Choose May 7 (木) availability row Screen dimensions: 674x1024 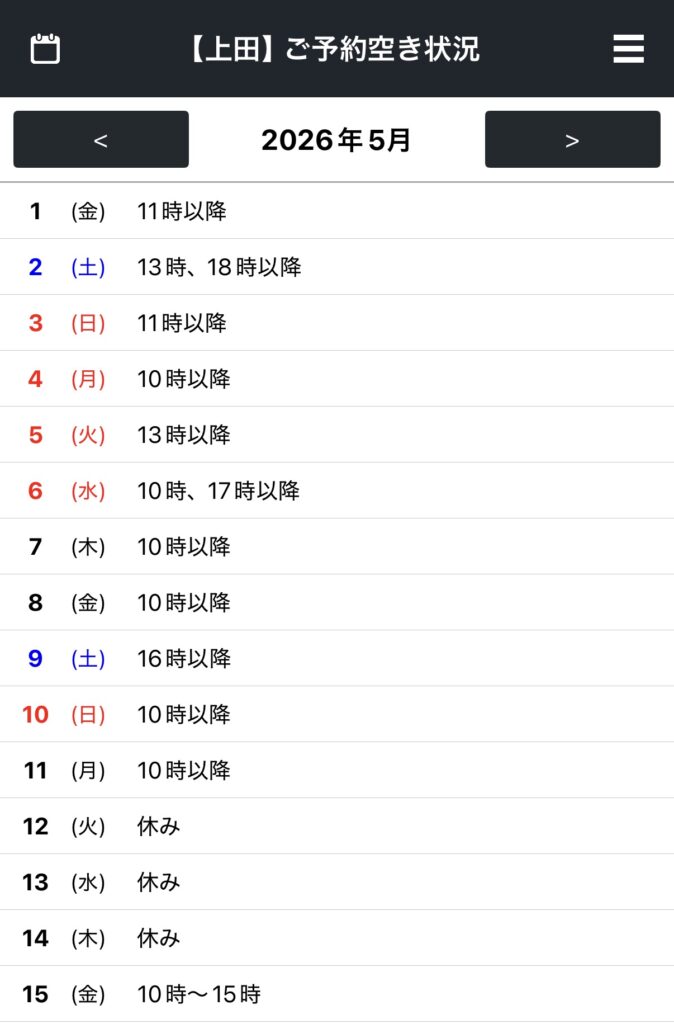coord(337,547)
